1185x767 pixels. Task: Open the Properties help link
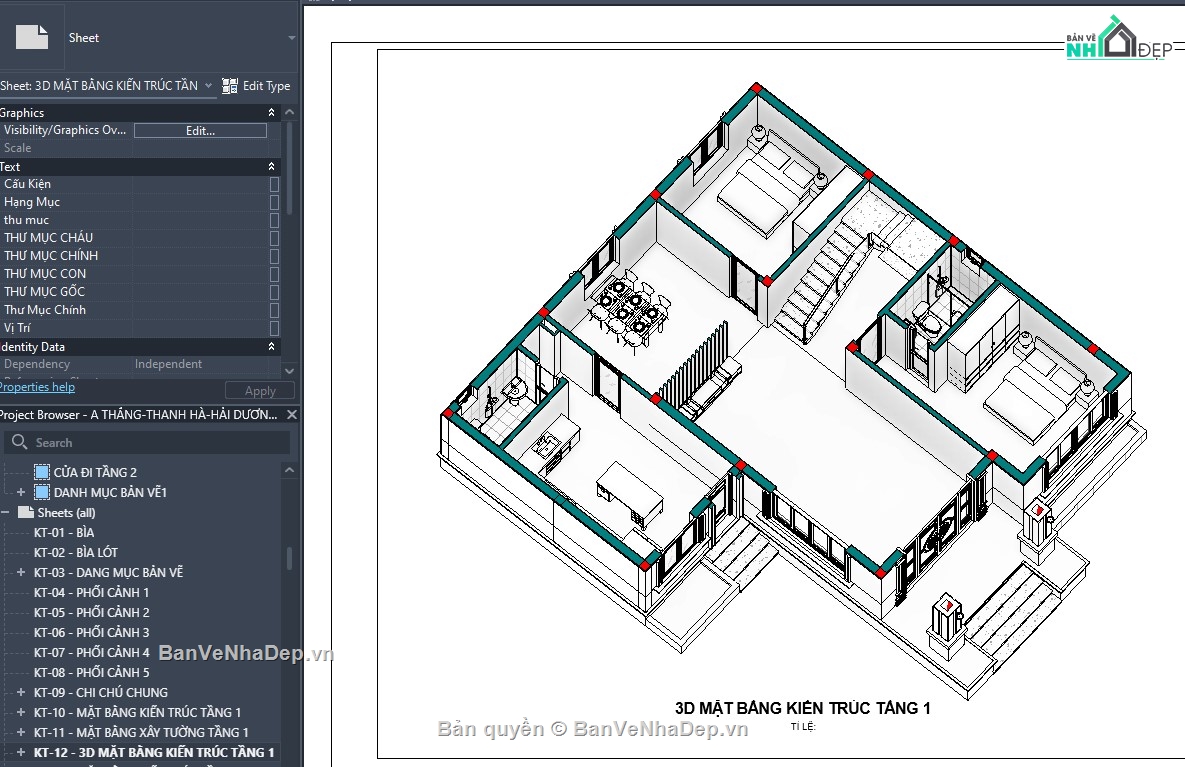pyautogui.click(x=37, y=387)
